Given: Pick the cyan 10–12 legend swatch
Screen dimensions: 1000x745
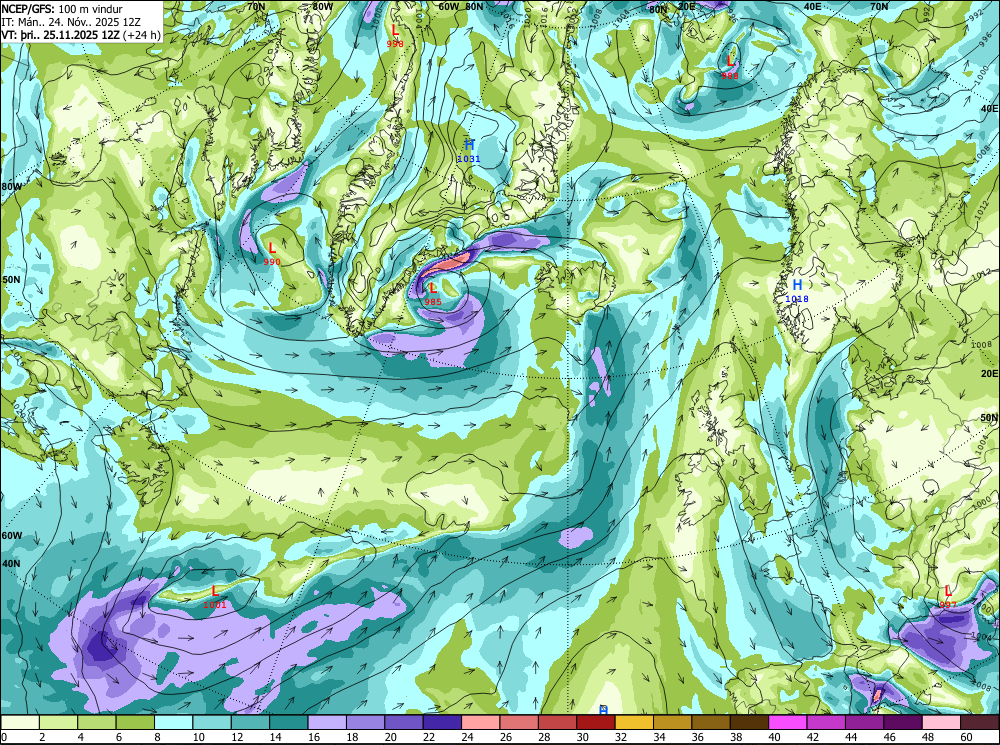Looking at the screenshot, I should [x=212, y=722].
